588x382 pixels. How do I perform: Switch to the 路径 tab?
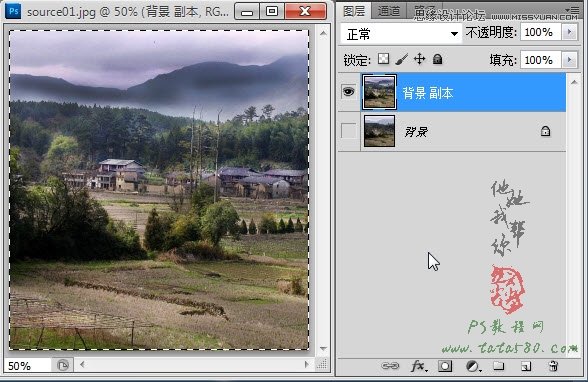point(424,11)
